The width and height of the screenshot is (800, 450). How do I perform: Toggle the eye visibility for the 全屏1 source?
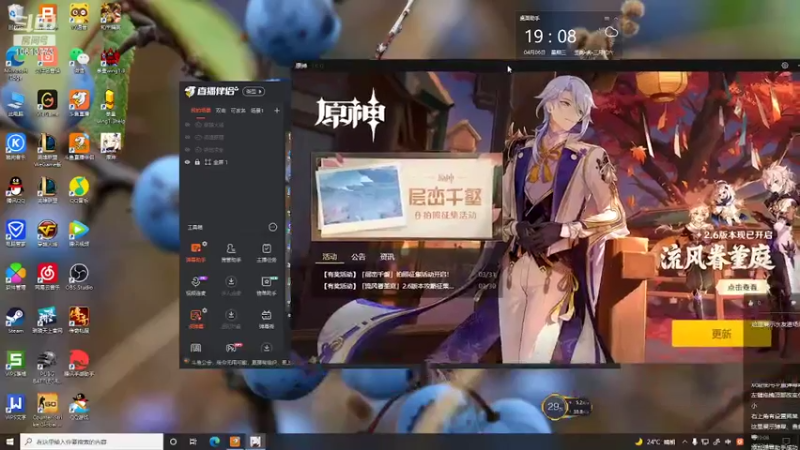(187, 162)
